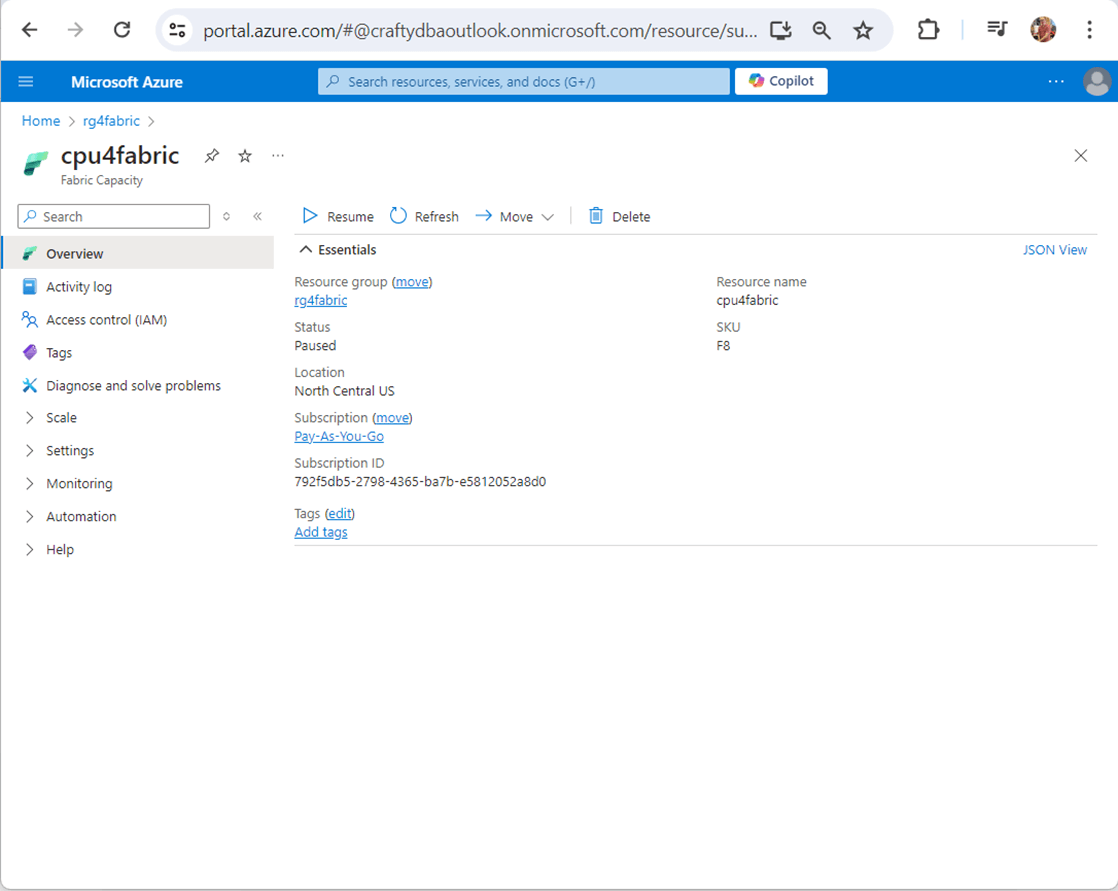This screenshot has height=891, width=1118.
Task: Go to rg4fabric breadcrumb
Action: 111,121
